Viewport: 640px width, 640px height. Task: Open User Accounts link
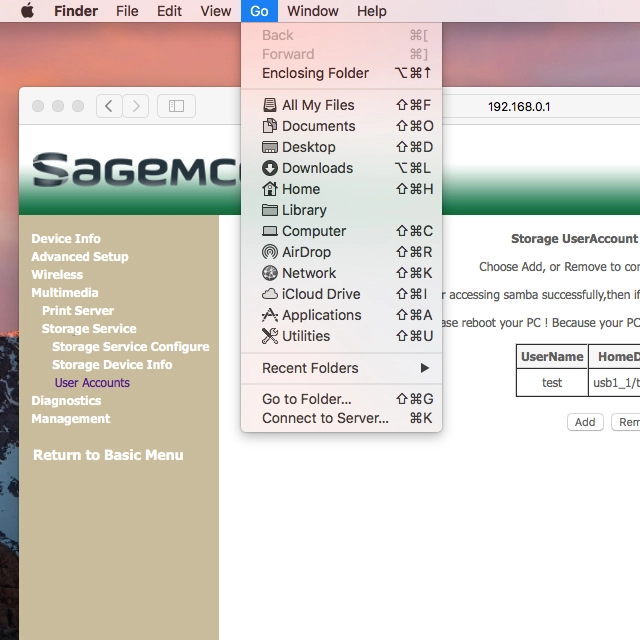click(92, 382)
